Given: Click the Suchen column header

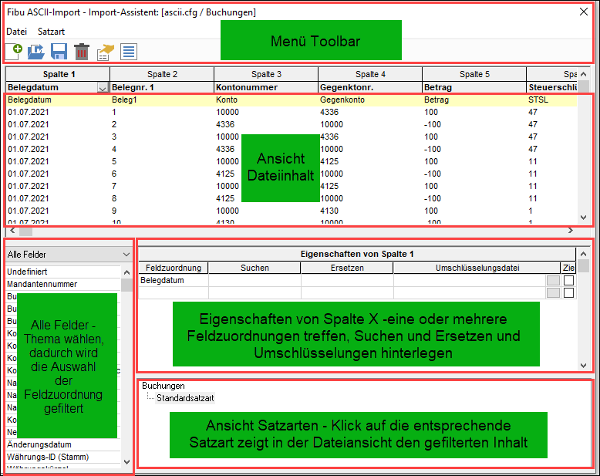Looking at the screenshot, I should [x=254, y=268].
